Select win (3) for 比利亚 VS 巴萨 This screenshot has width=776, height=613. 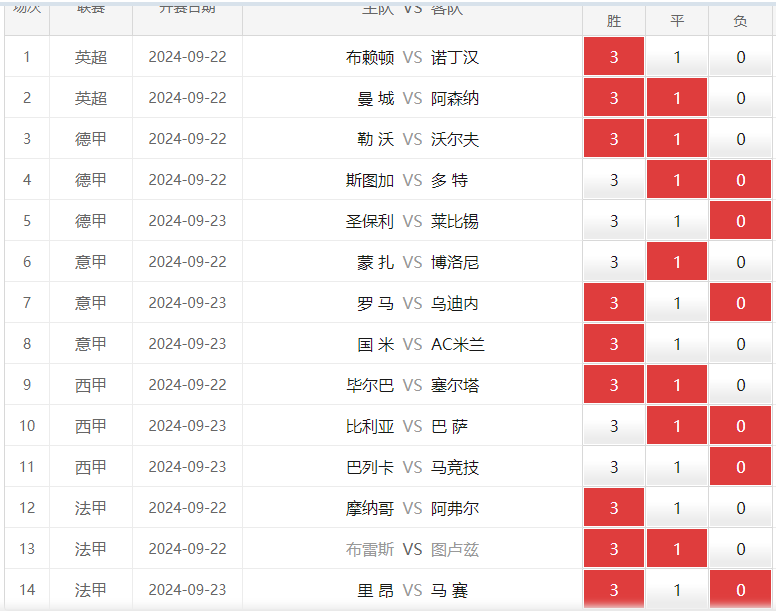[614, 426]
